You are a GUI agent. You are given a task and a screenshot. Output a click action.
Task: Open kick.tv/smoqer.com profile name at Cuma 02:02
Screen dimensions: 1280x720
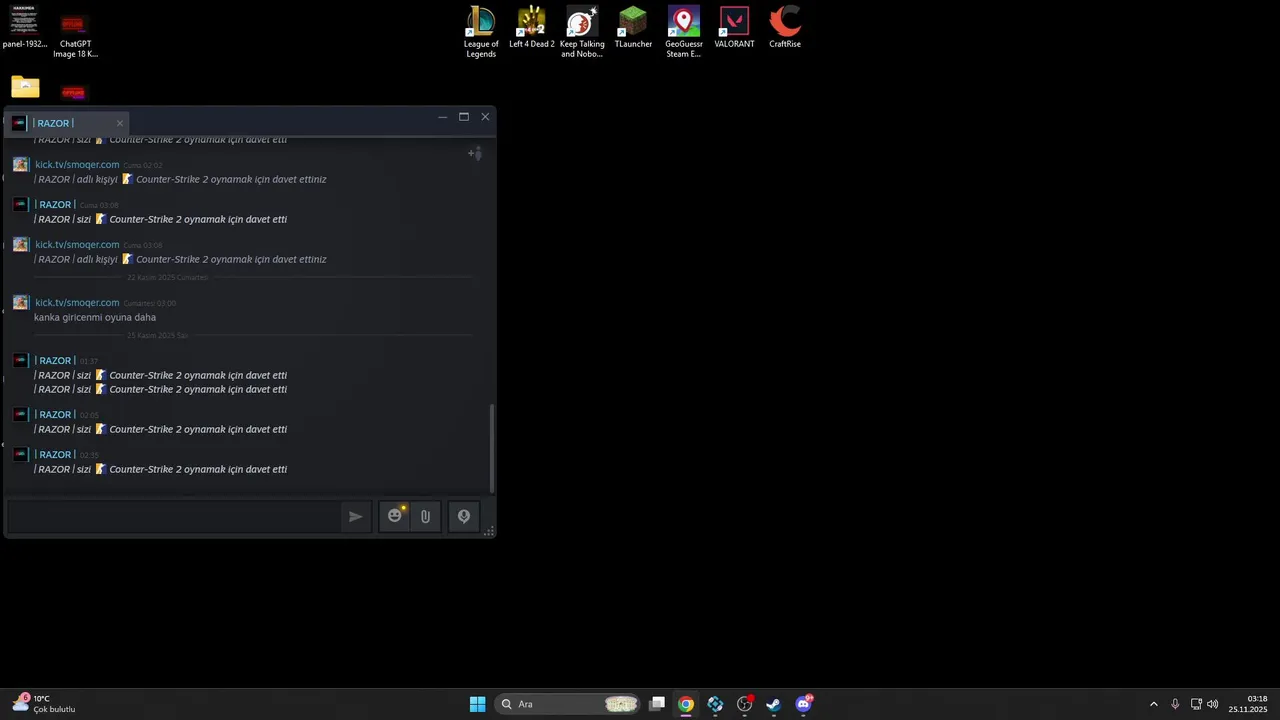point(77,164)
